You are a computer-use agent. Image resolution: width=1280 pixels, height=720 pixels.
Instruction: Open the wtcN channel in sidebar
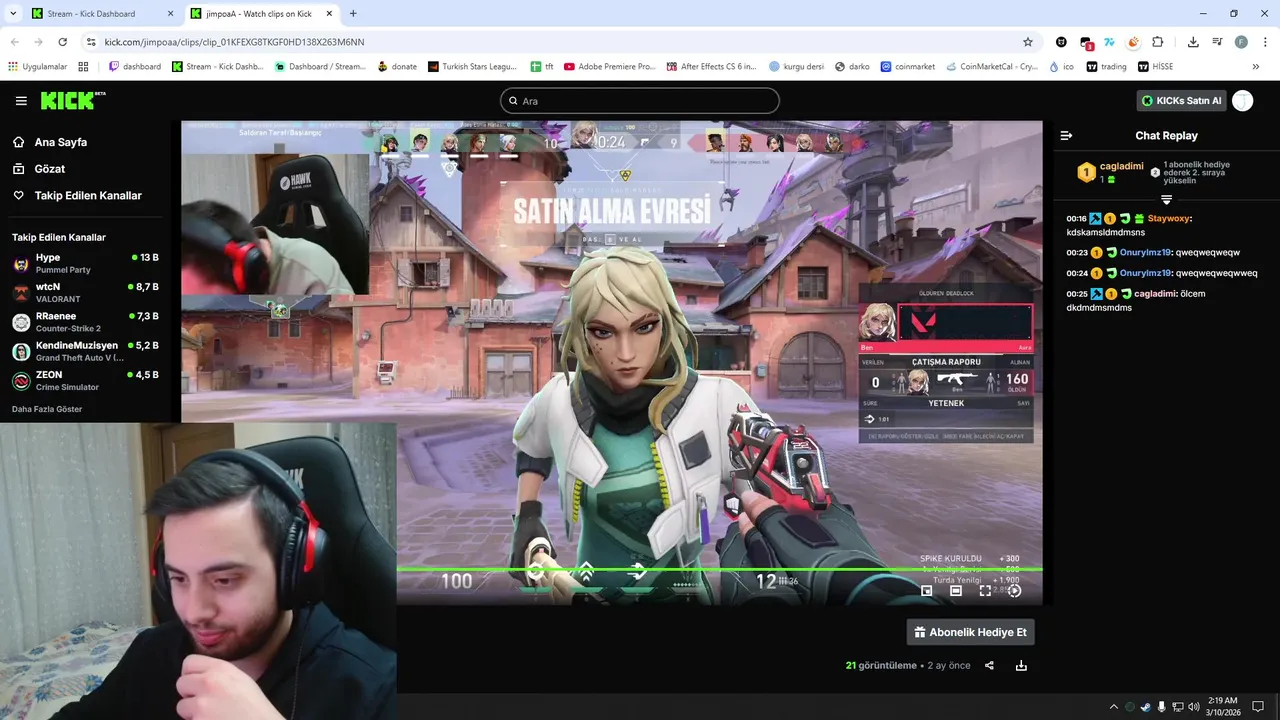(85, 293)
